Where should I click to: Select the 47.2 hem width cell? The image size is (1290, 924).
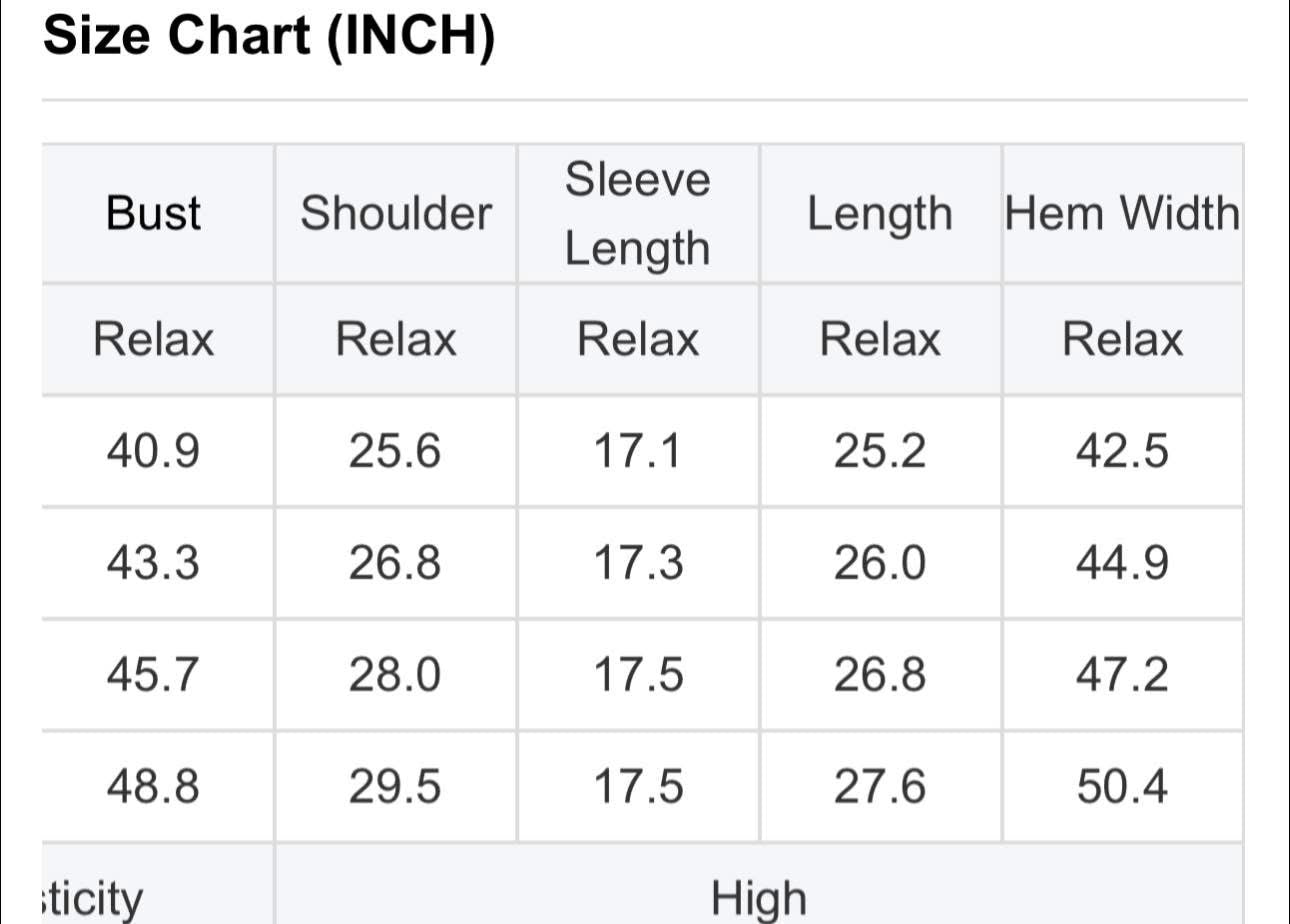(1122, 675)
